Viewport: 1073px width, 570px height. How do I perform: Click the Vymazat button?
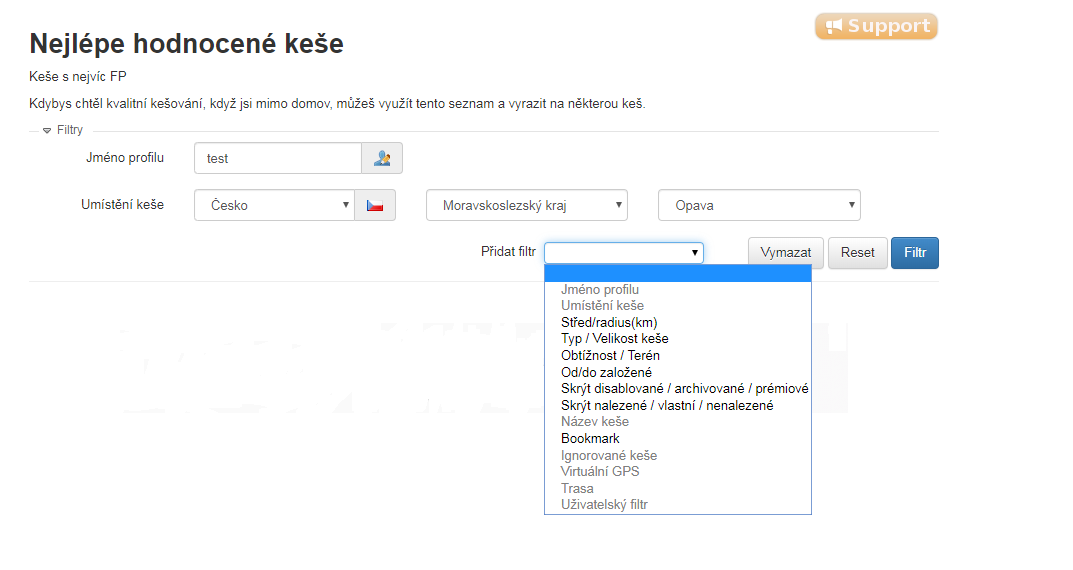pos(786,252)
